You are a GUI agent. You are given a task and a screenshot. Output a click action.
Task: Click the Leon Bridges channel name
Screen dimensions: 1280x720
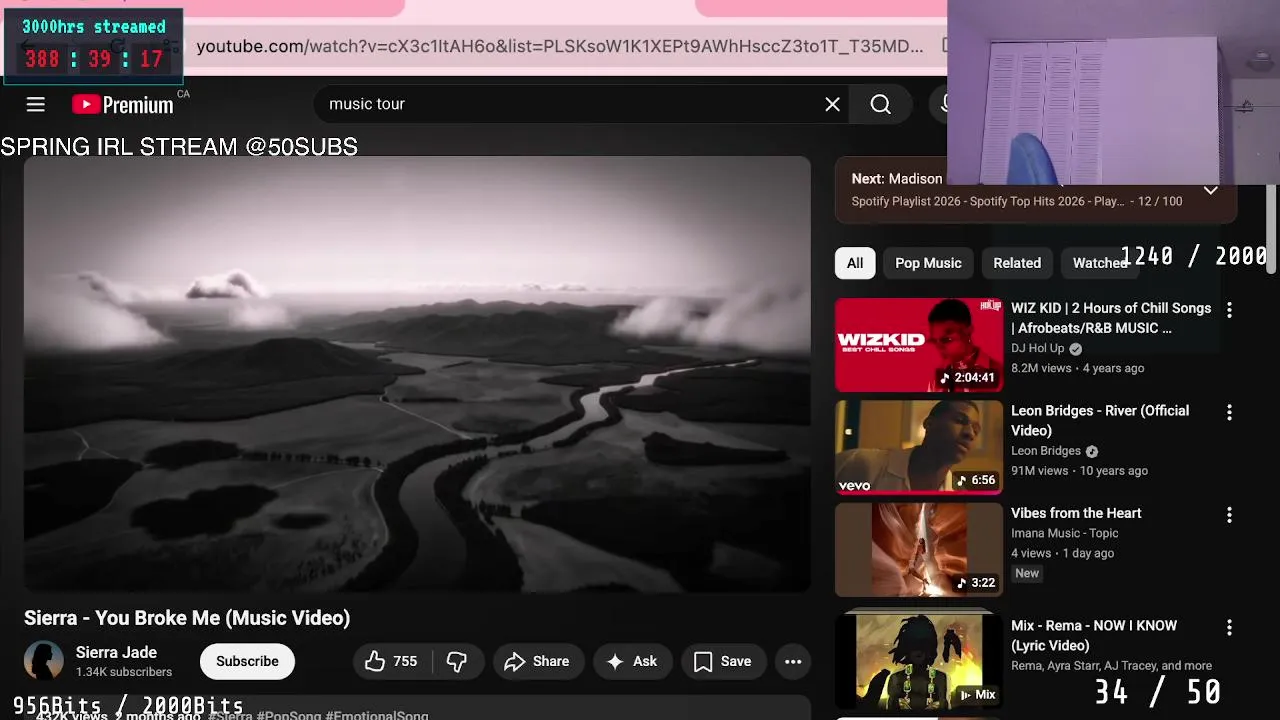[1046, 451]
